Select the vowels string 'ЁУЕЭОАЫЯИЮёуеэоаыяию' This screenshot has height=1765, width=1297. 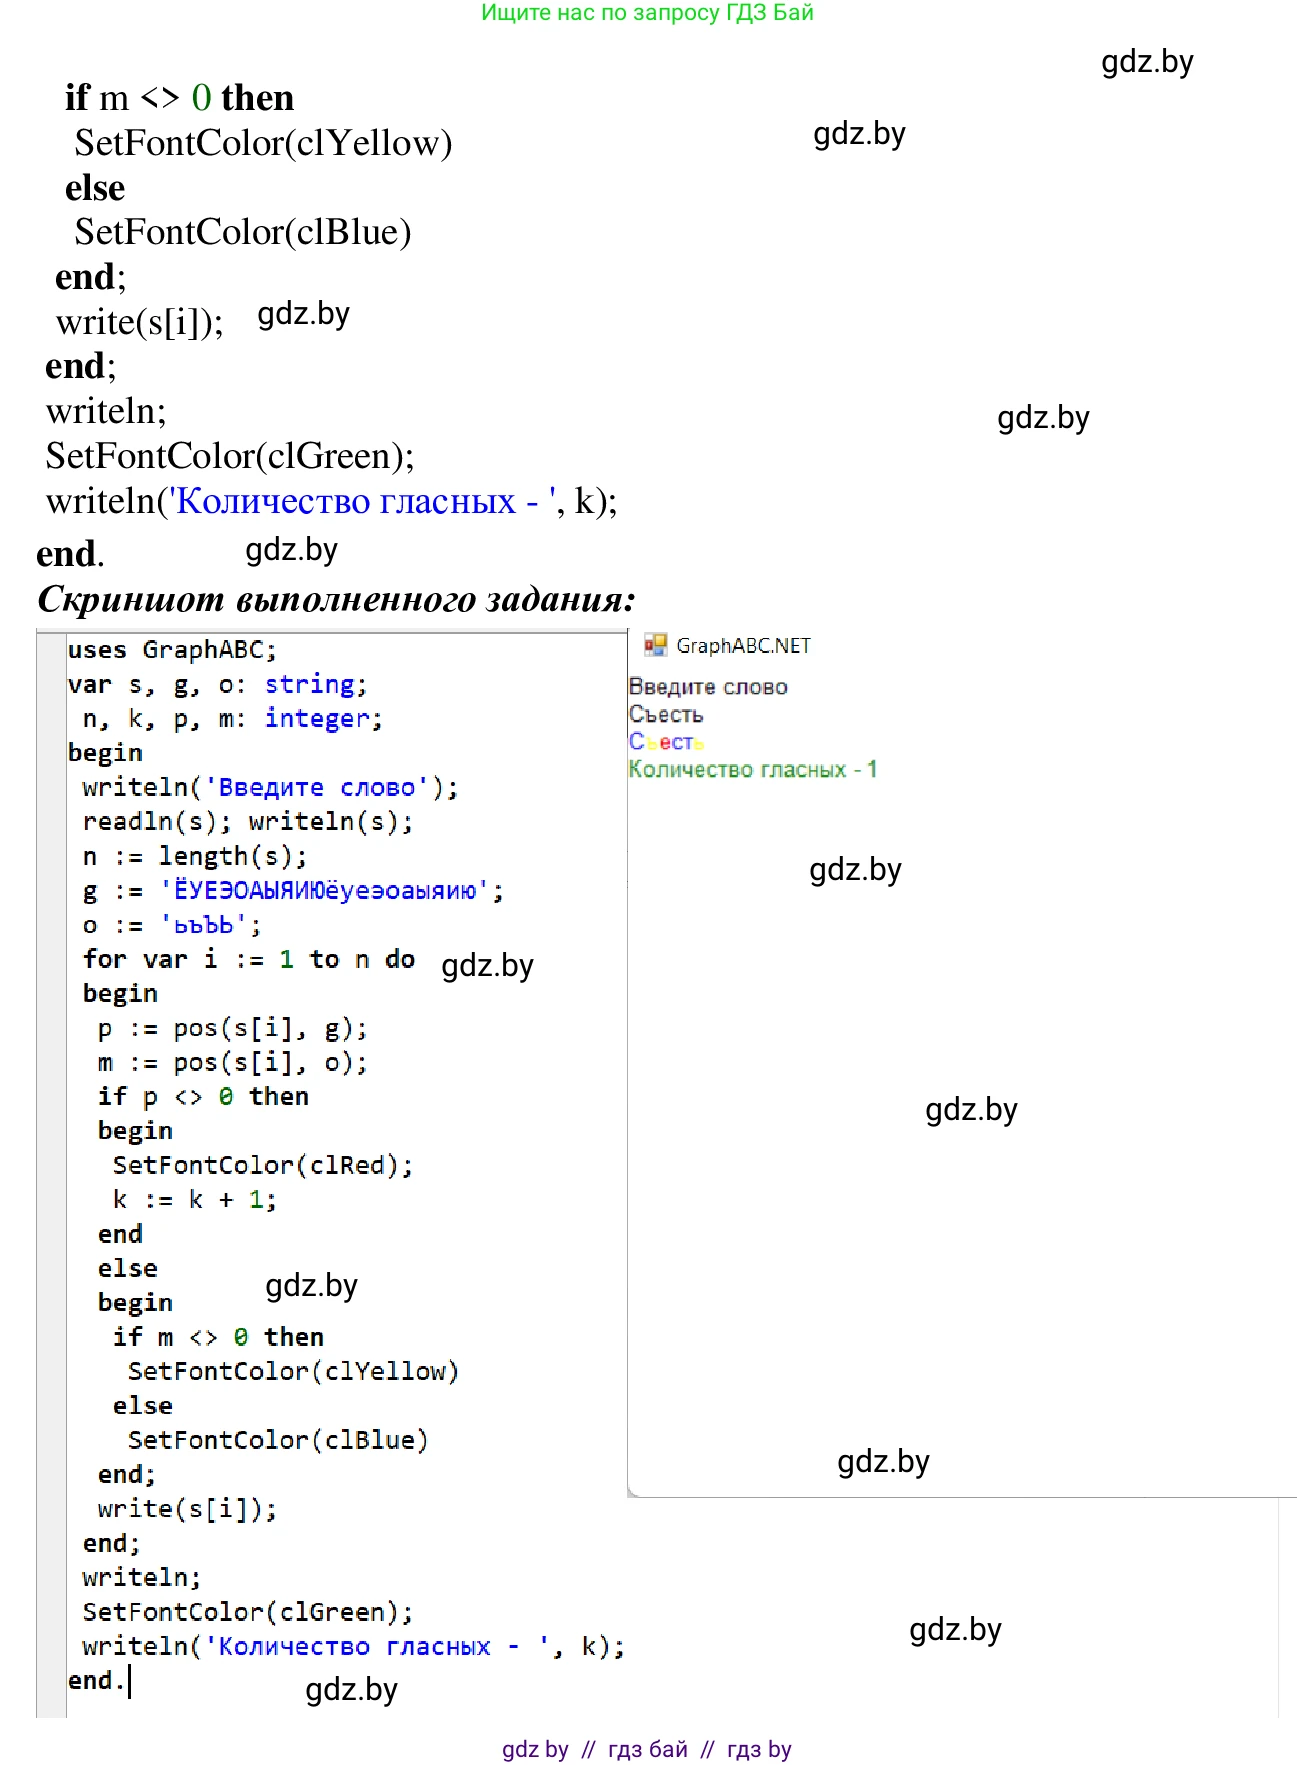pyautogui.click(x=332, y=890)
